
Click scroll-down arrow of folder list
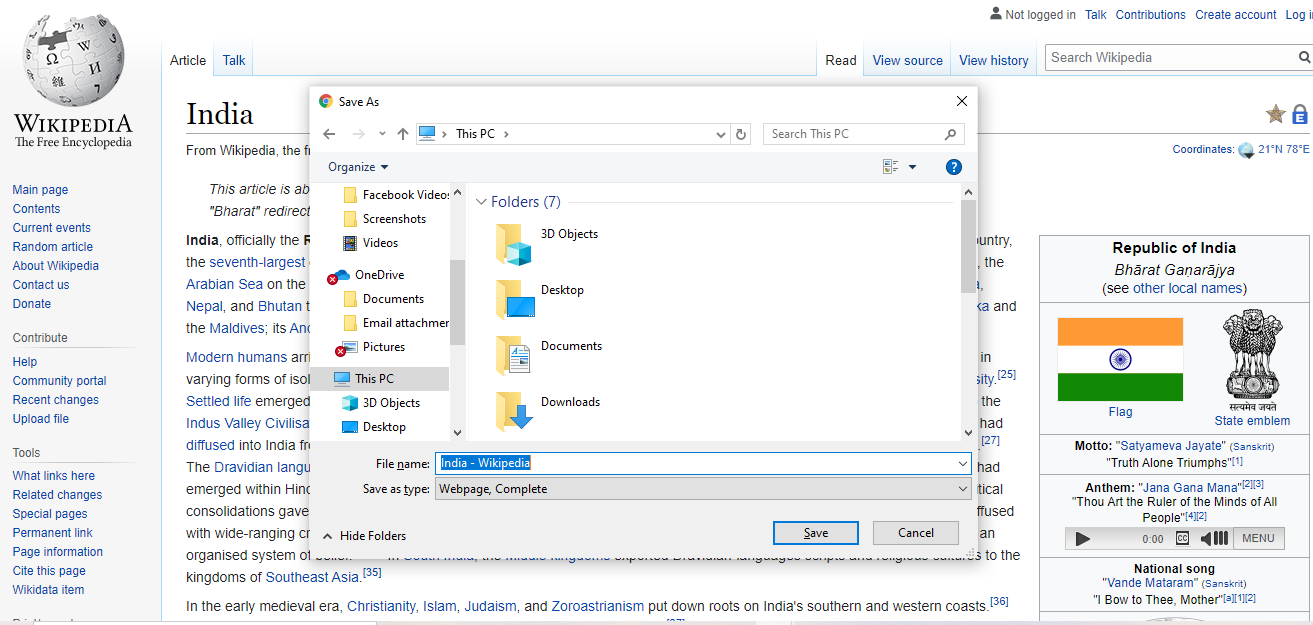click(968, 433)
